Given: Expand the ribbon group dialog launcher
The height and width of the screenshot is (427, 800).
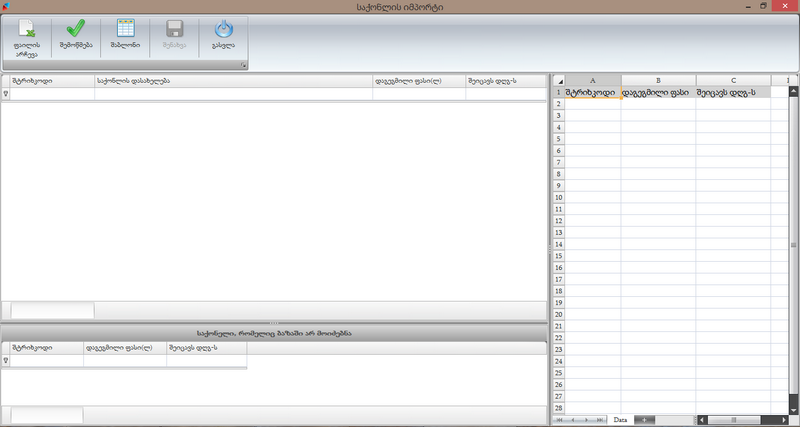Looking at the screenshot, I should [x=242, y=66].
